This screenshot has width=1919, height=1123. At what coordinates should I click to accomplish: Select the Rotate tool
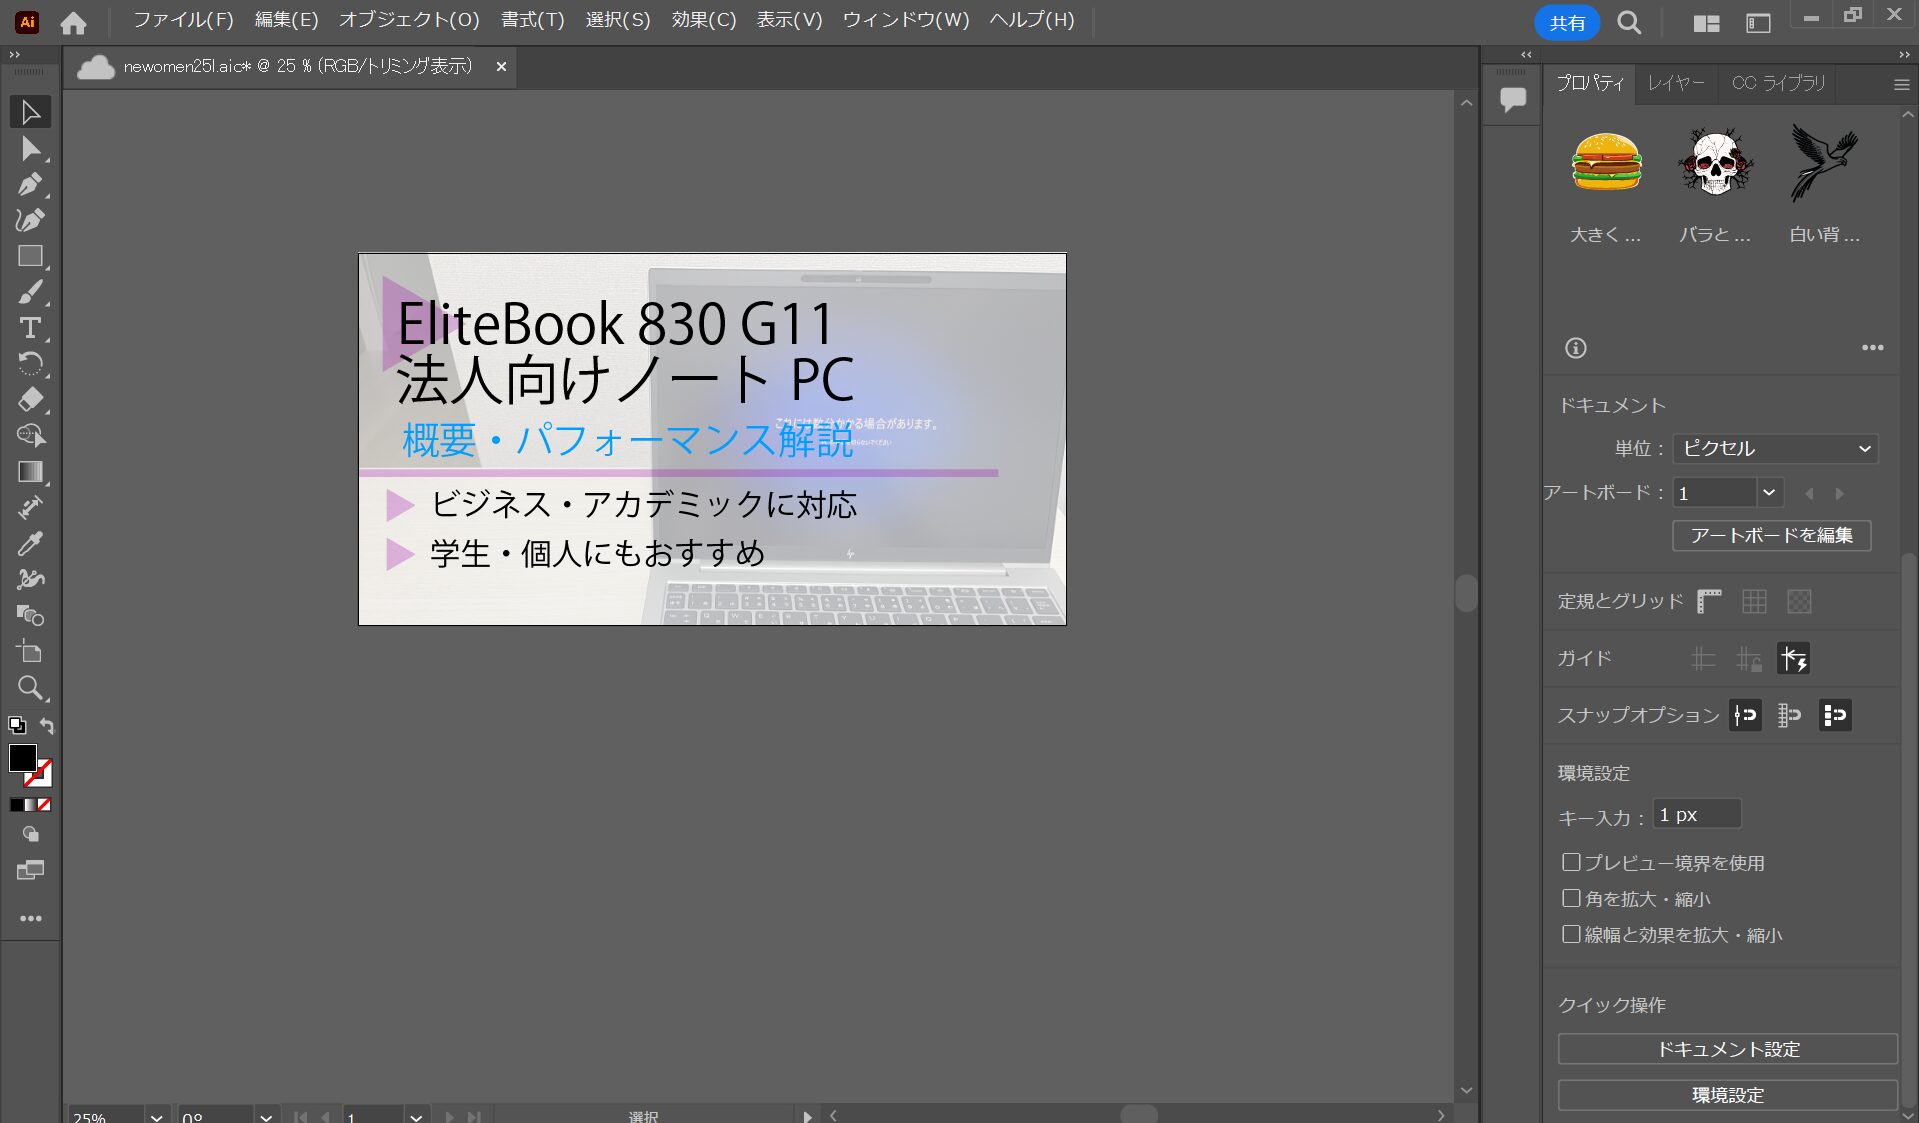pyautogui.click(x=30, y=364)
